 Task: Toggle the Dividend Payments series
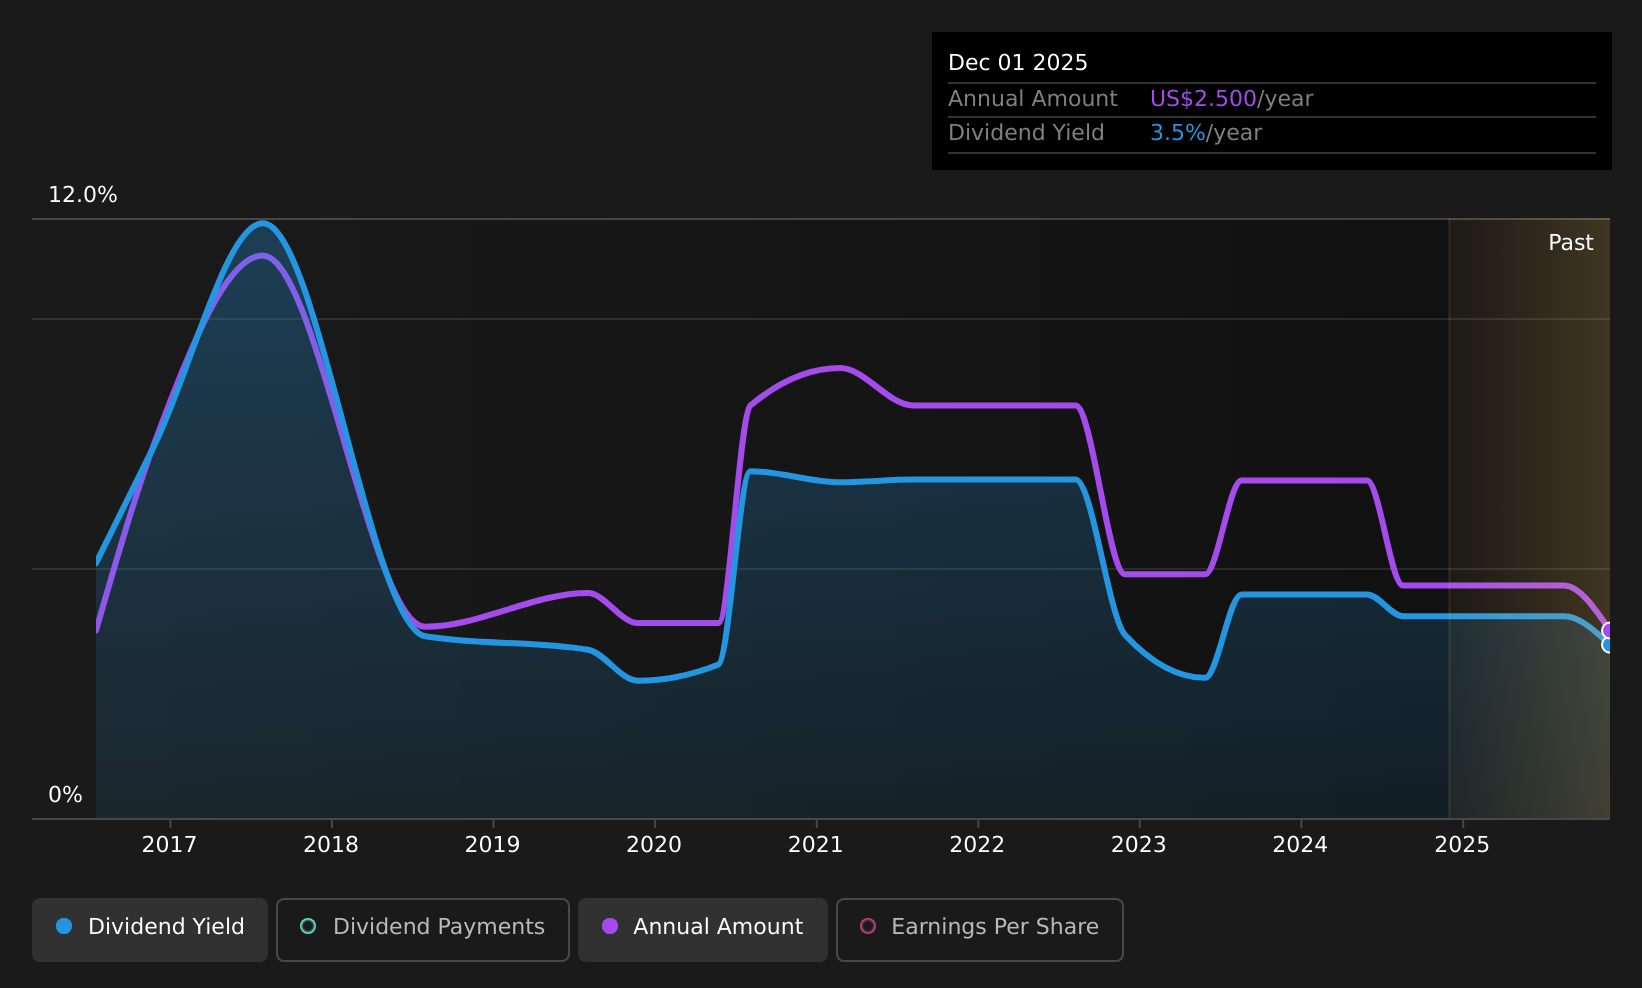423,929
